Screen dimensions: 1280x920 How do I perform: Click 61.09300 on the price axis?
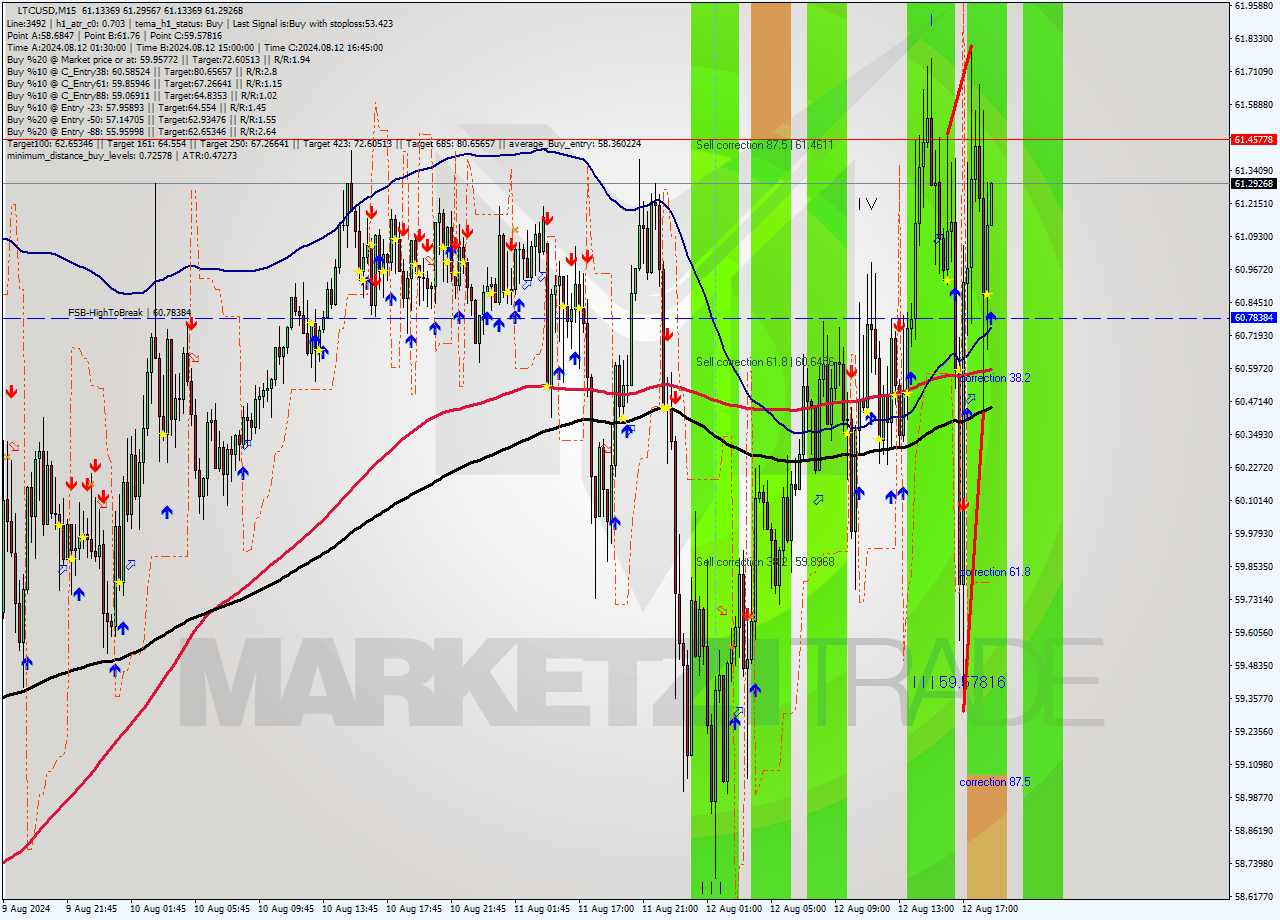[1254, 236]
